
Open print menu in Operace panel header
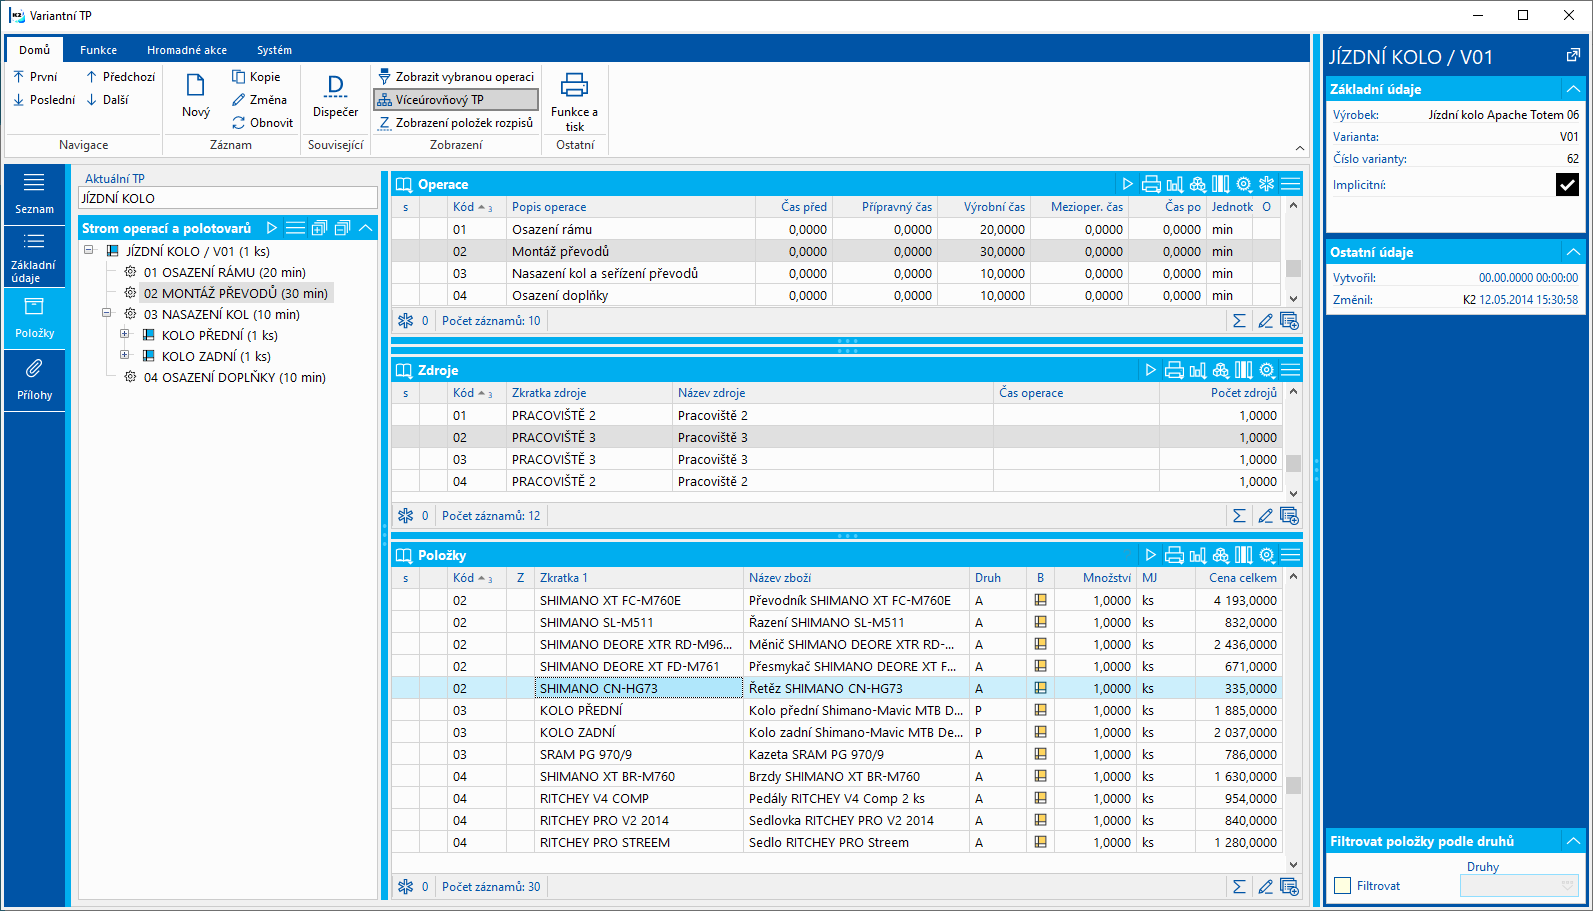[x=1151, y=184]
